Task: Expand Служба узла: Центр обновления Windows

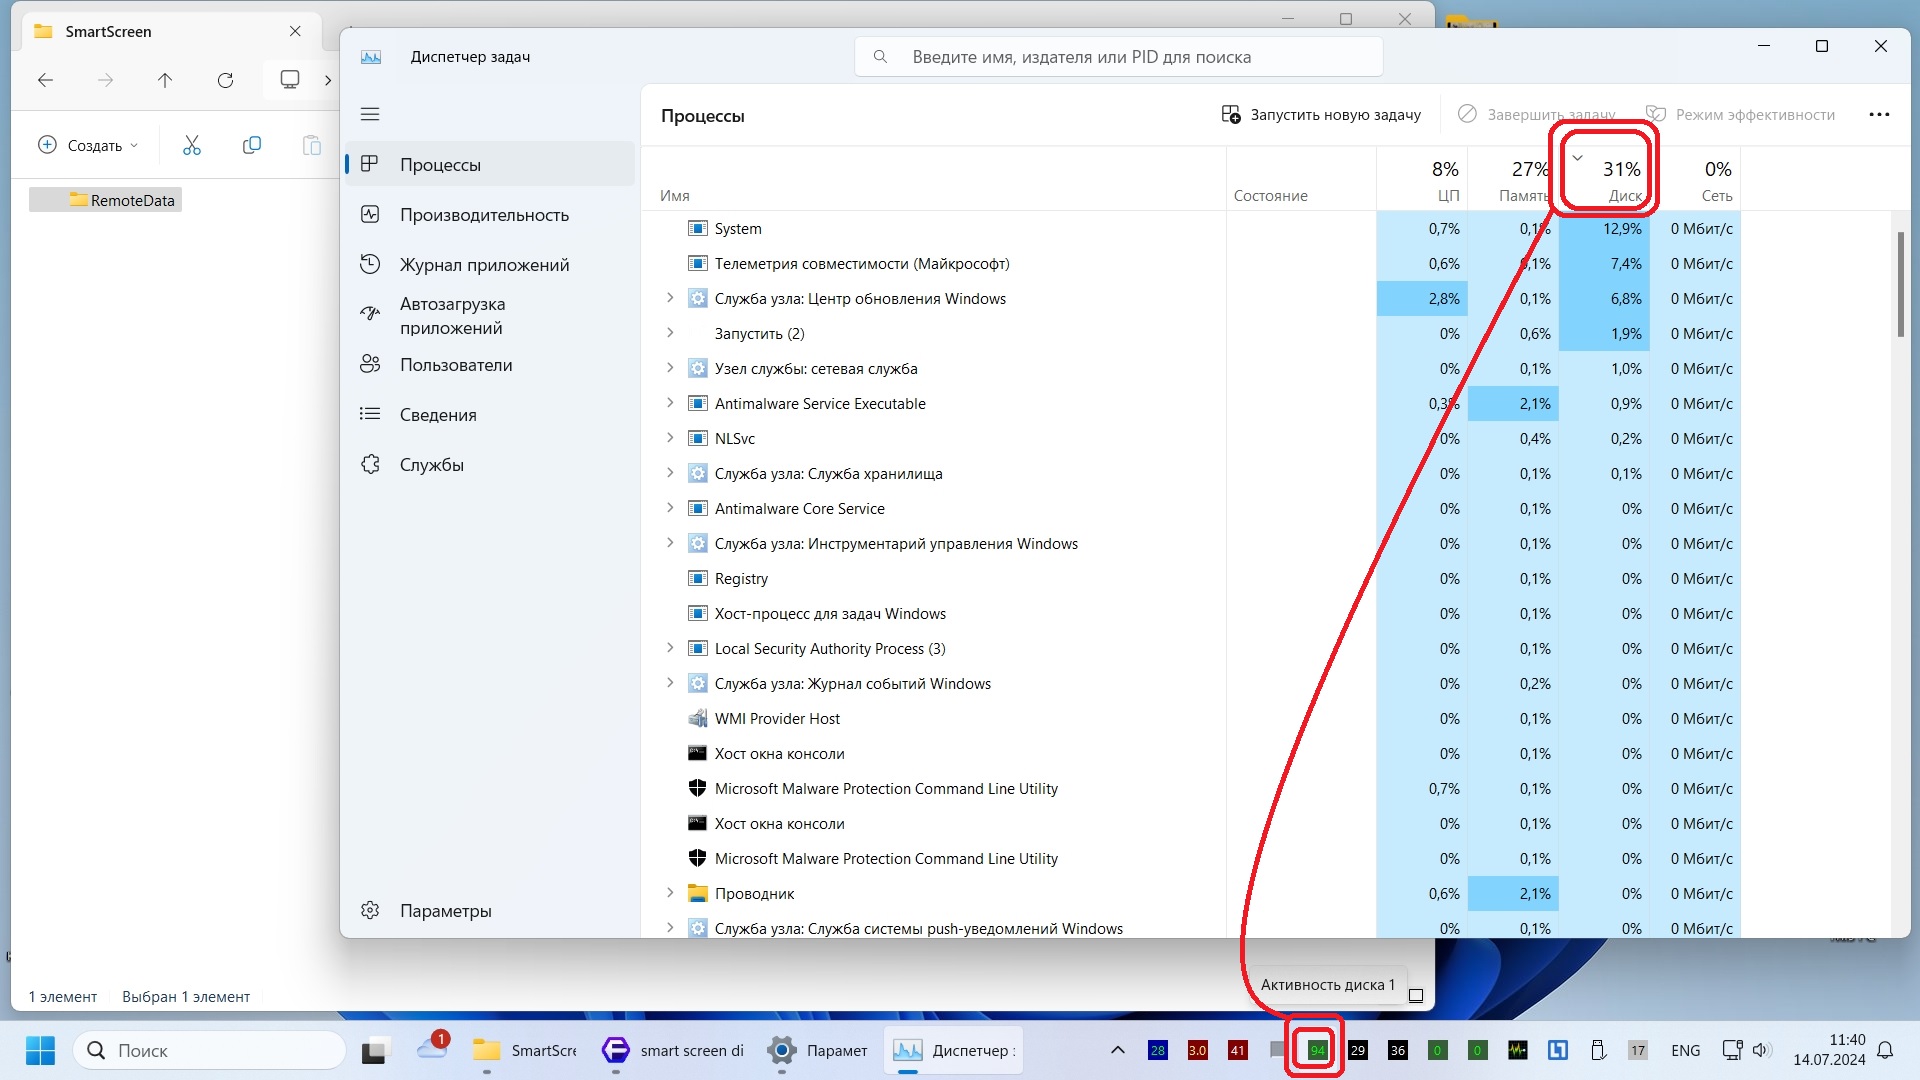Action: tap(670, 298)
